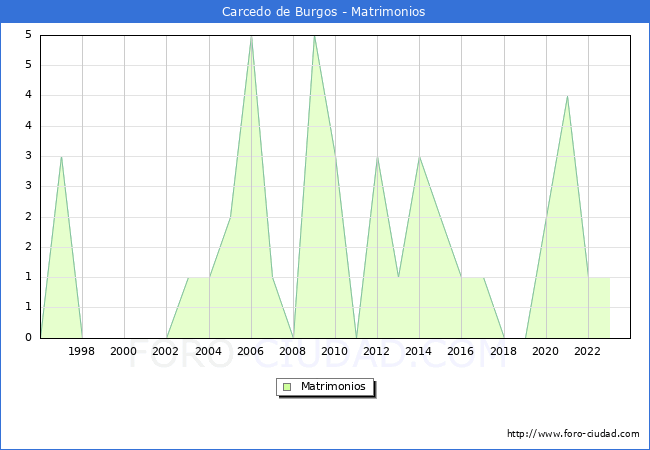This screenshot has width=650, height=450.
Task: Click the x-axis label 2000
Action: click(x=124, y=351)
